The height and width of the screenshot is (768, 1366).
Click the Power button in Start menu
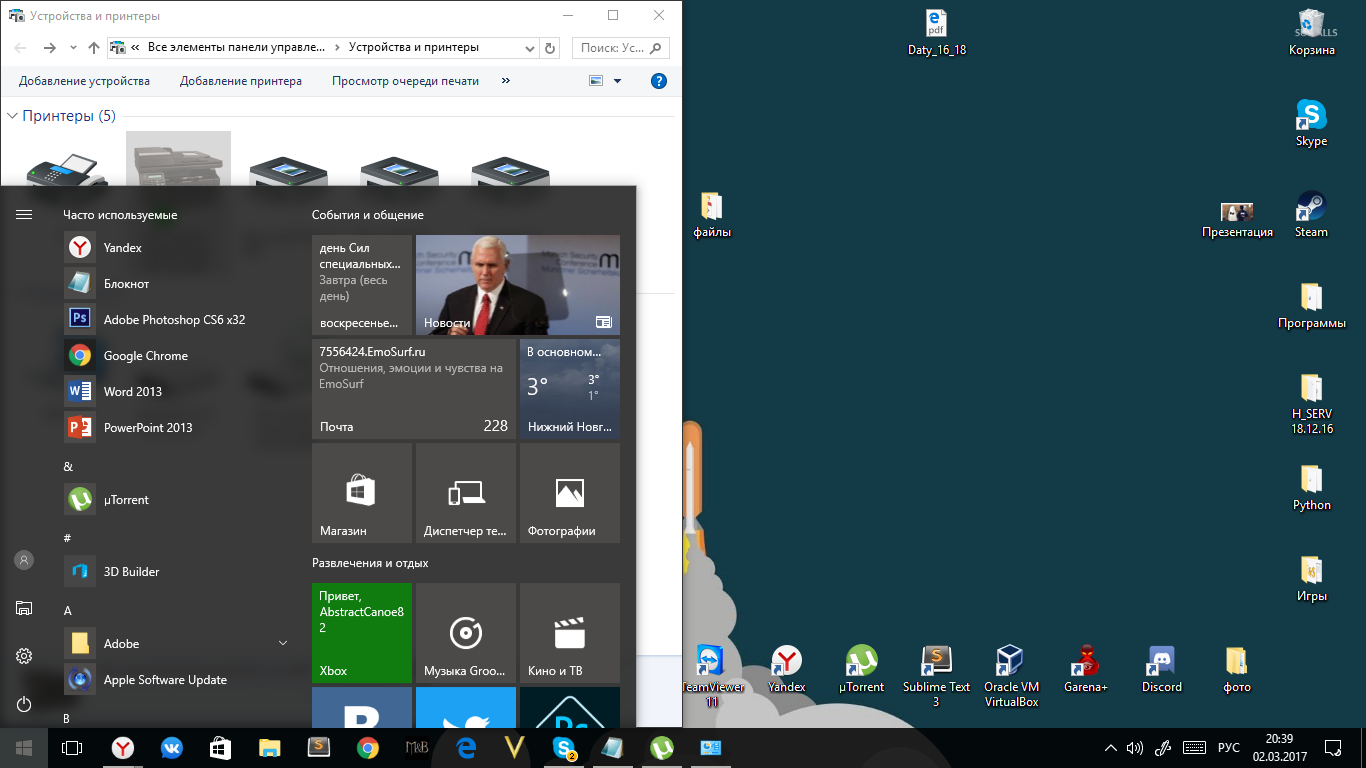(x=24, y=704)
